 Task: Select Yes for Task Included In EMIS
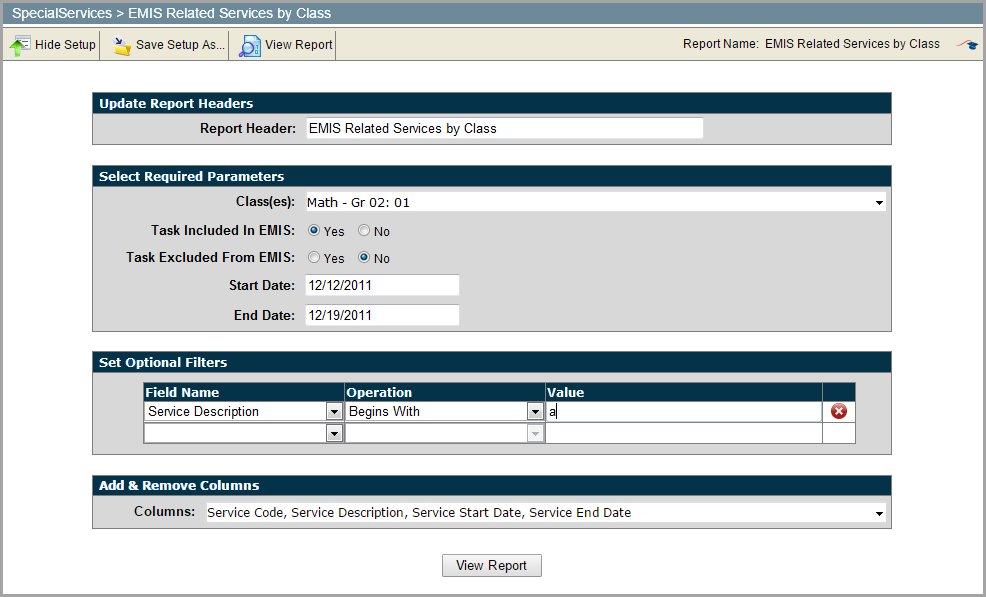314,231
